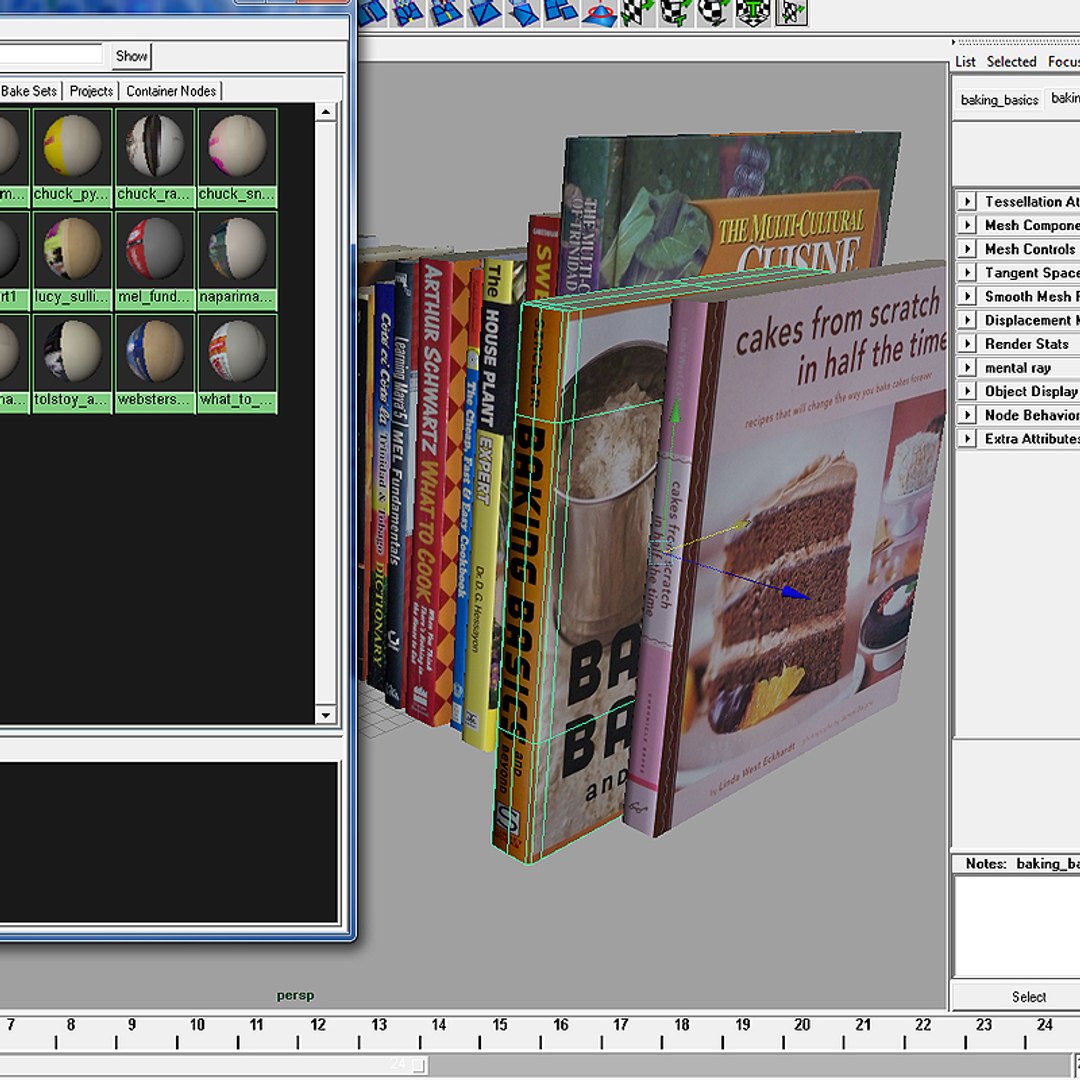Select the naparima... material swatch
Image resolution: width=1080 pixels, height=1080 pixels.
click(x=237, y=260)
